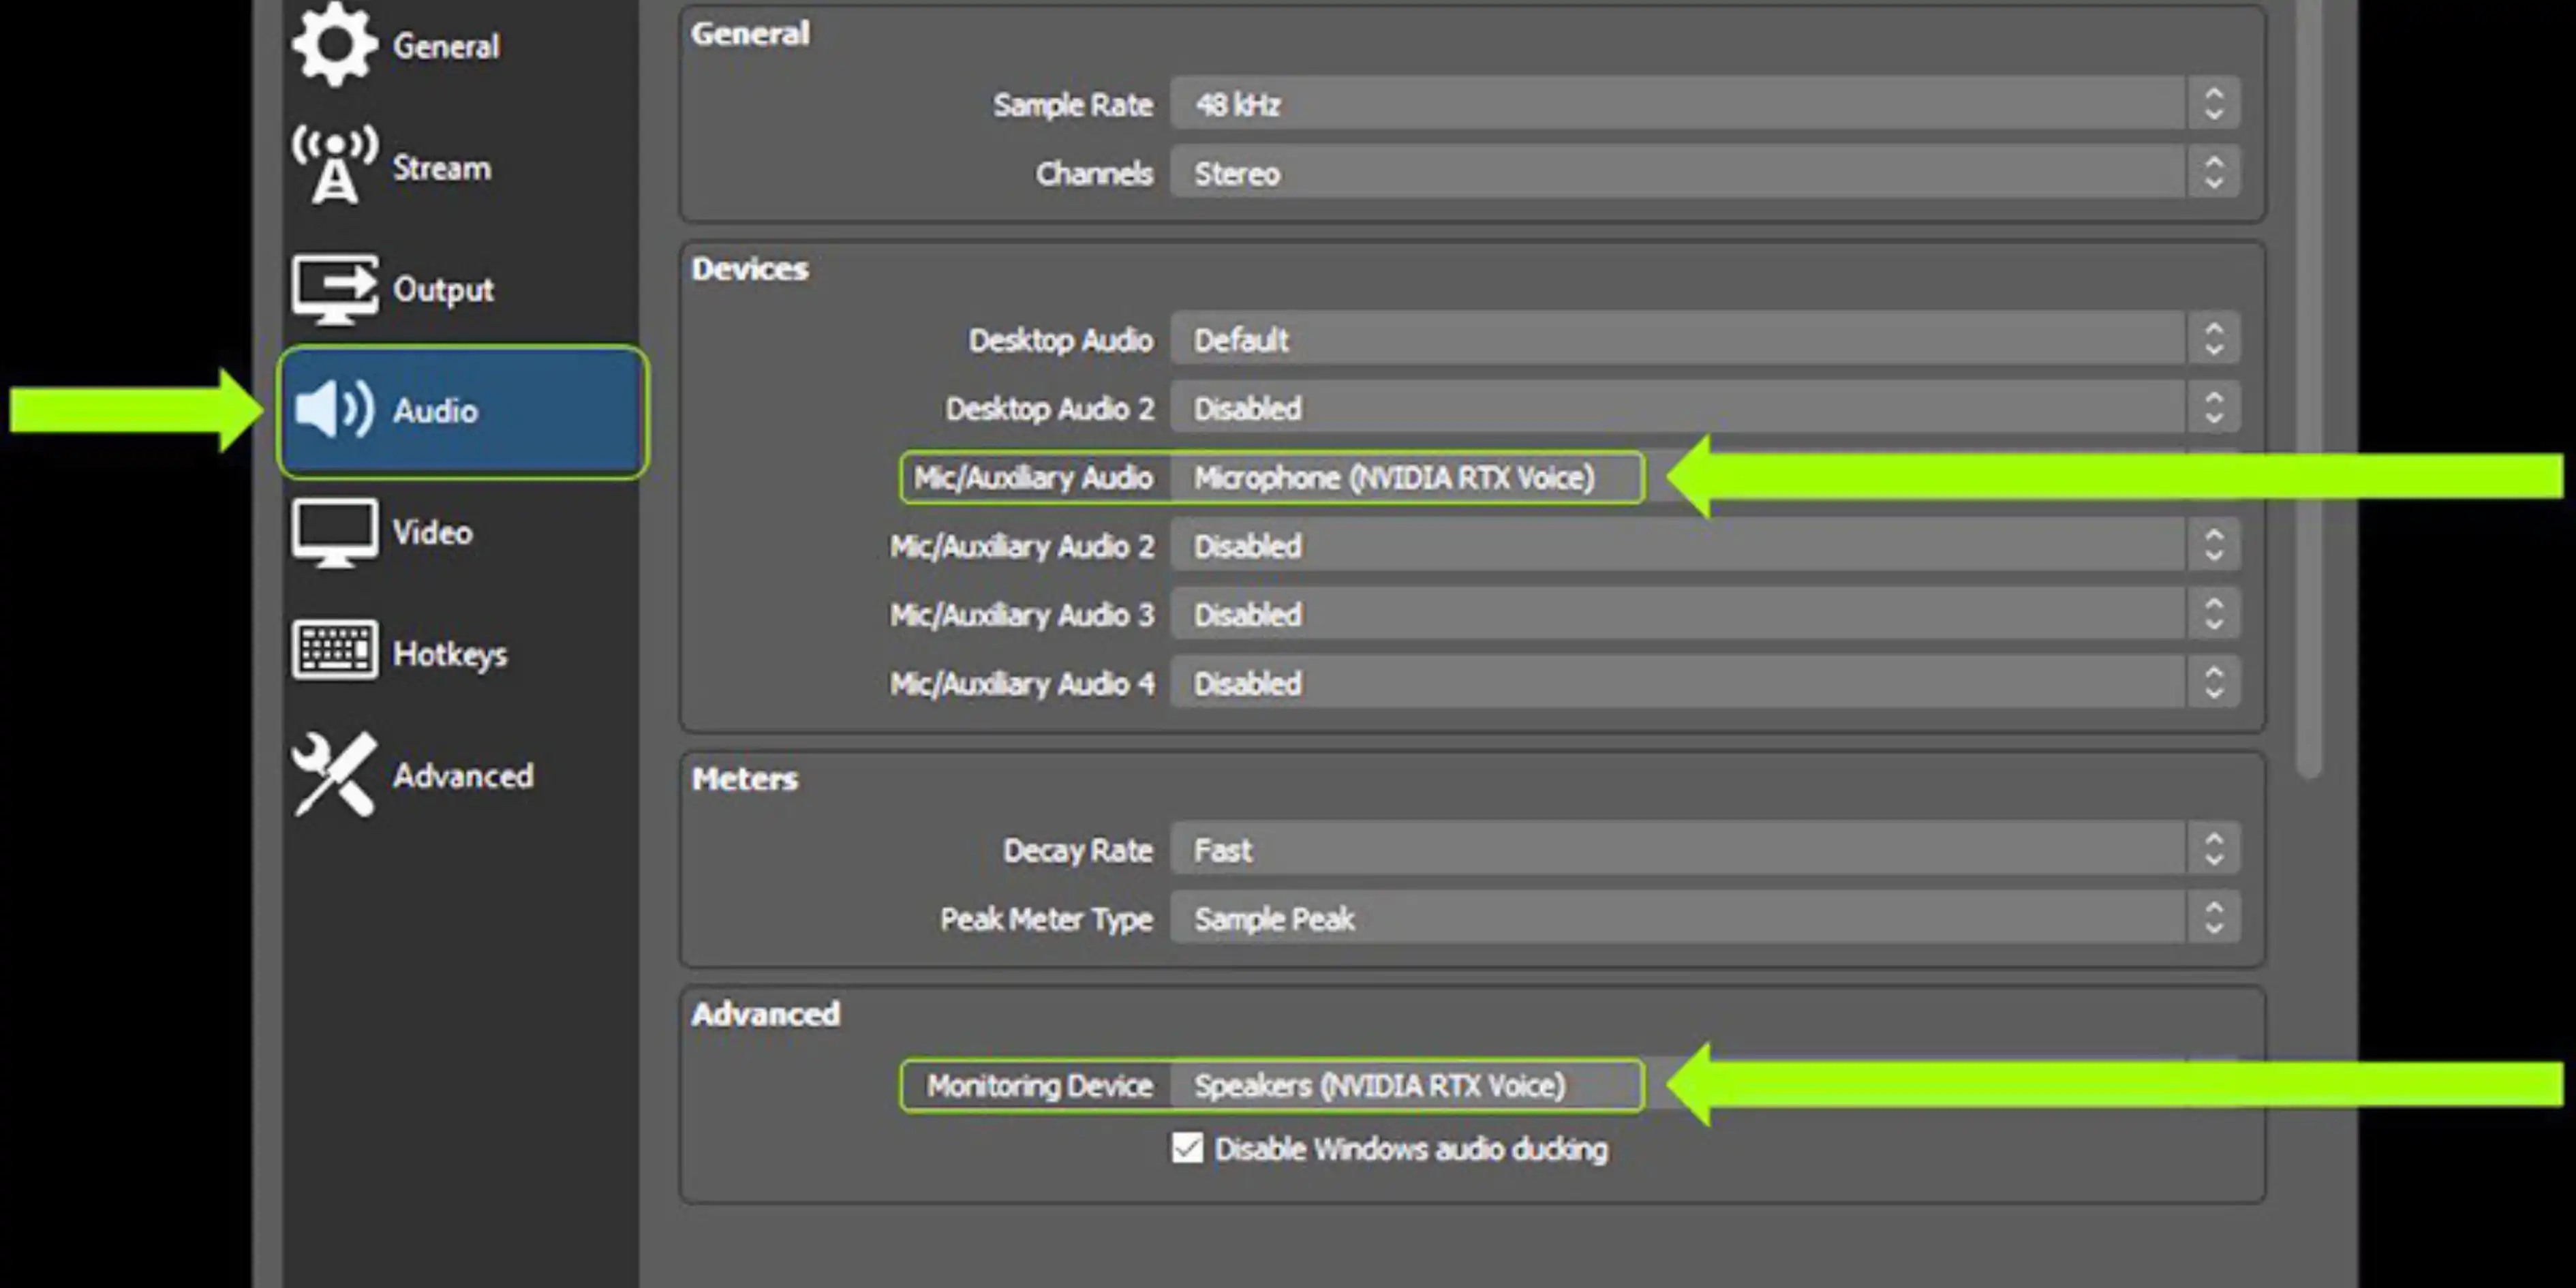Open the Output monitor arrow icon
Screen dimensions: 2576x1288
(334, 289)
